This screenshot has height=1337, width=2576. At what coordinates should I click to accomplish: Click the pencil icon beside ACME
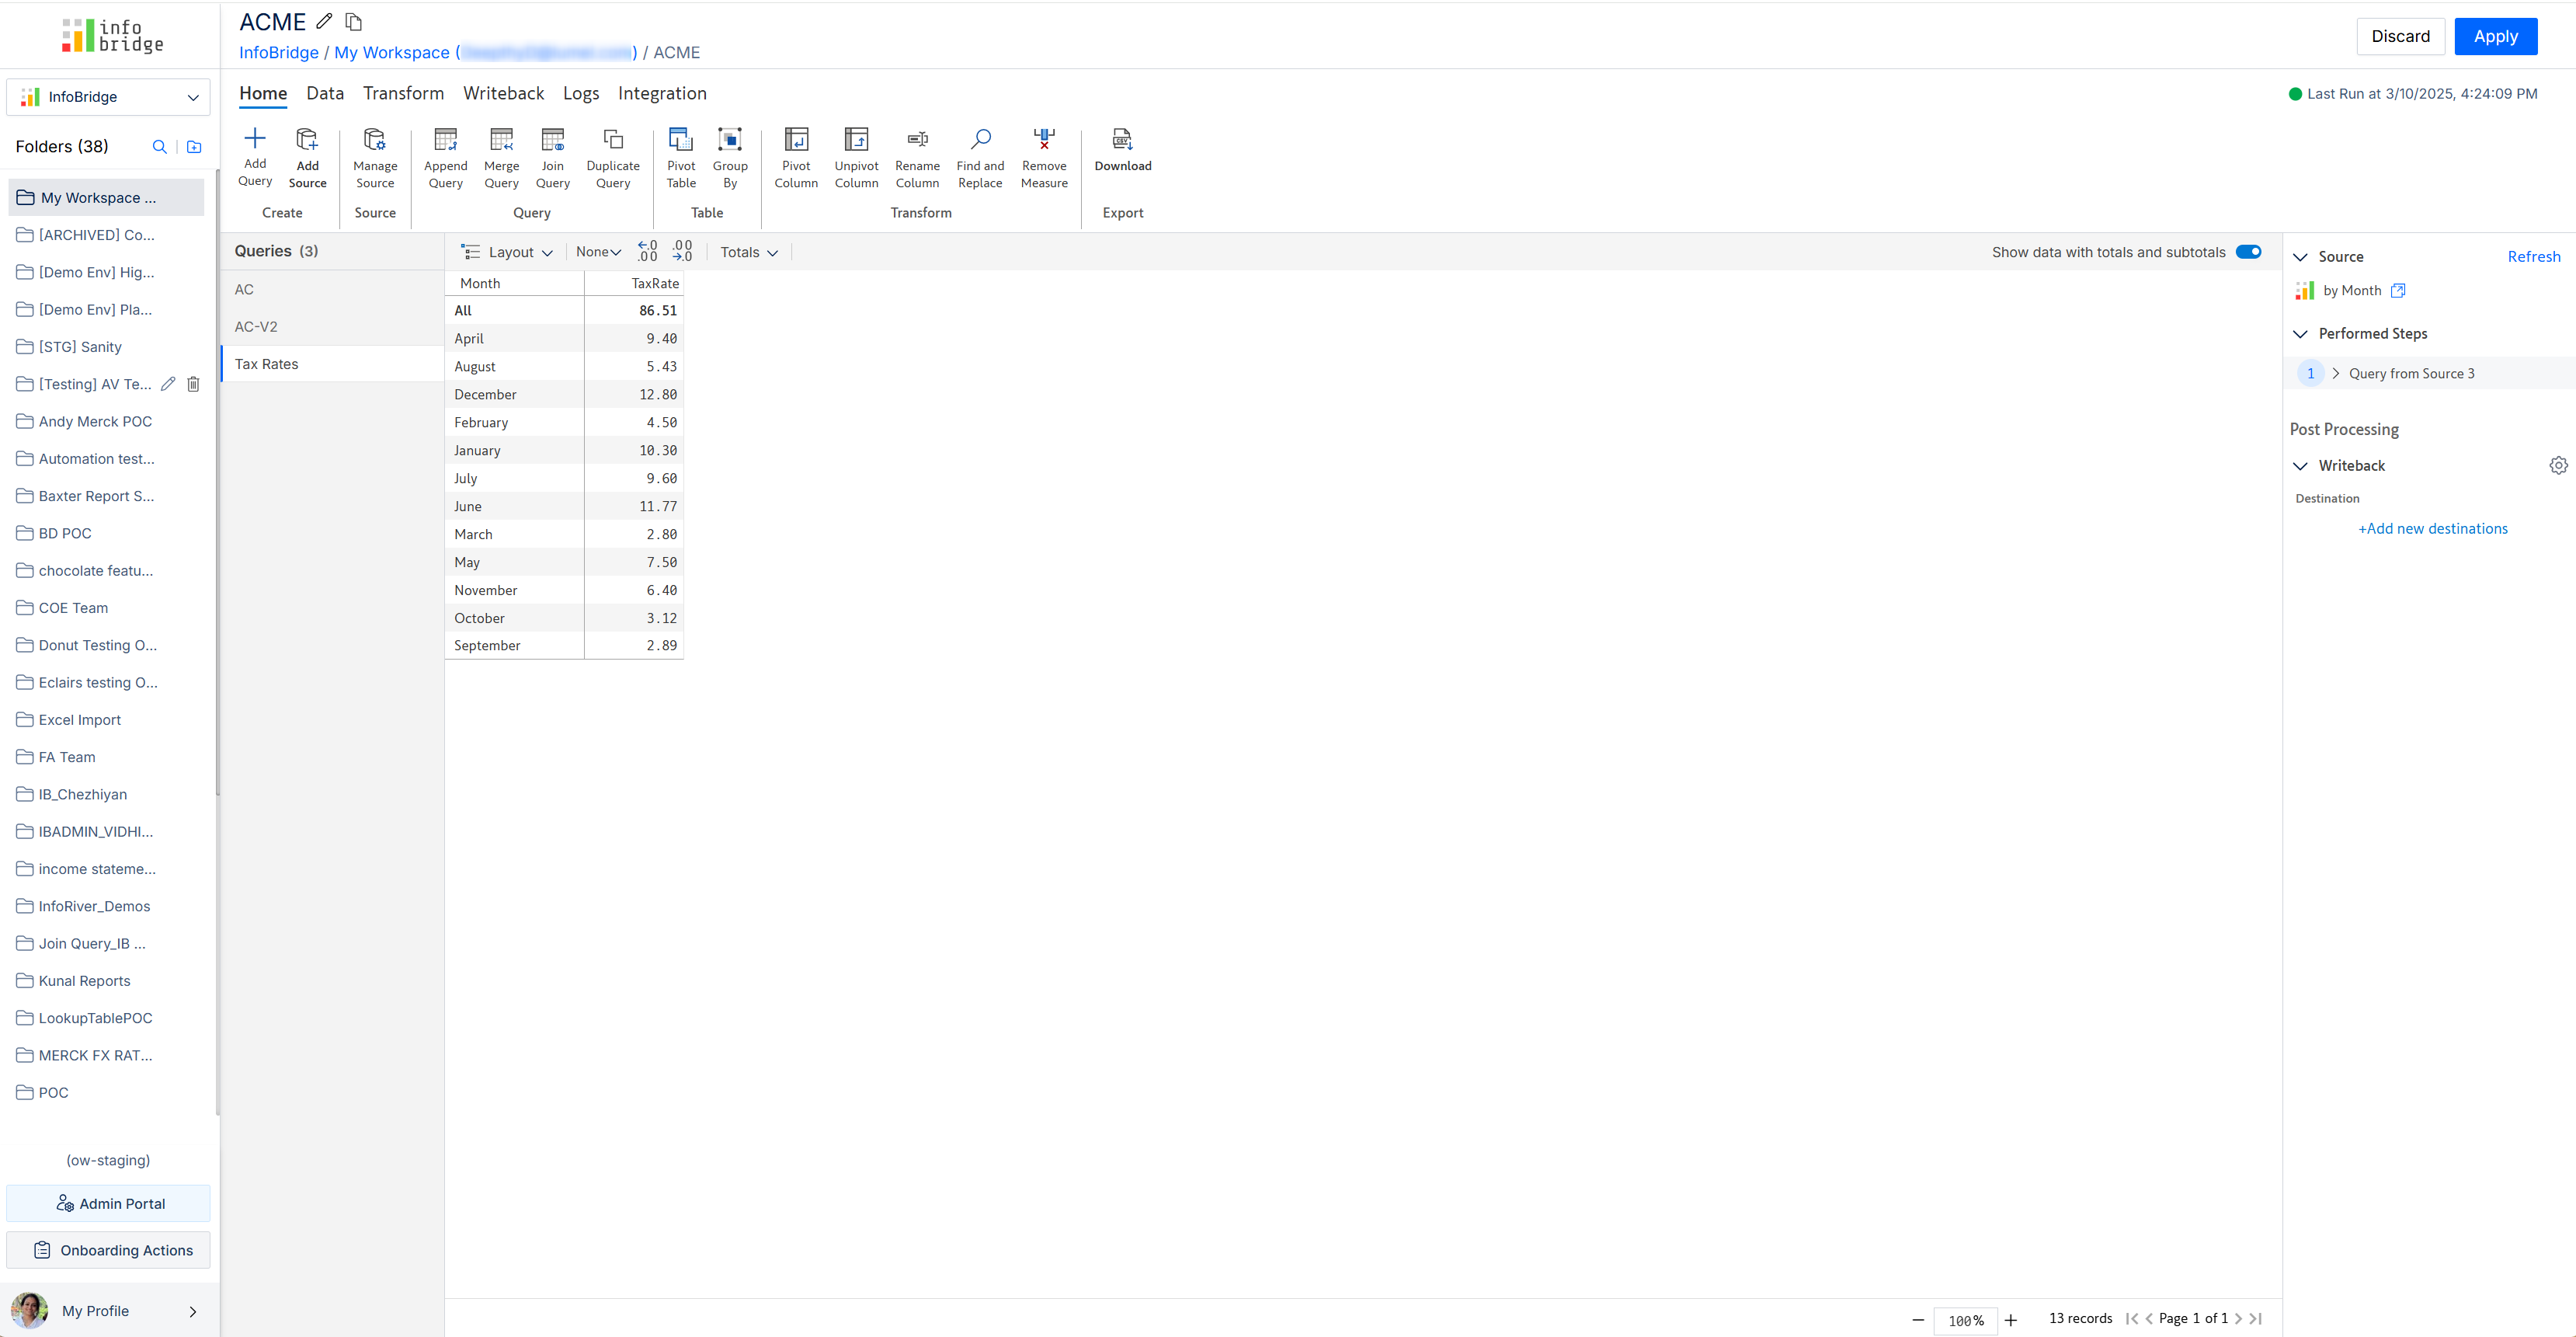[x=324, y=21]
